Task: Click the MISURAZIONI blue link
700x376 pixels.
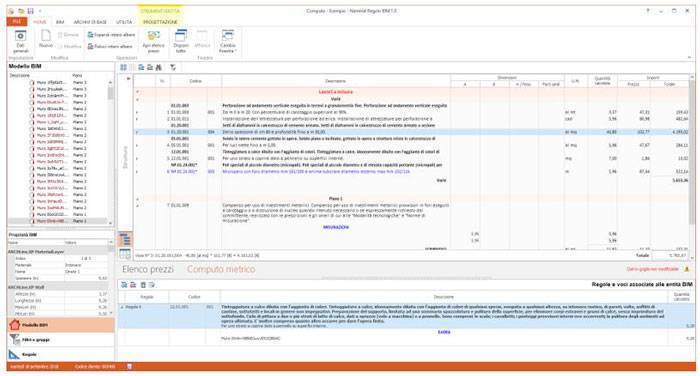Action: pos(336,227)
